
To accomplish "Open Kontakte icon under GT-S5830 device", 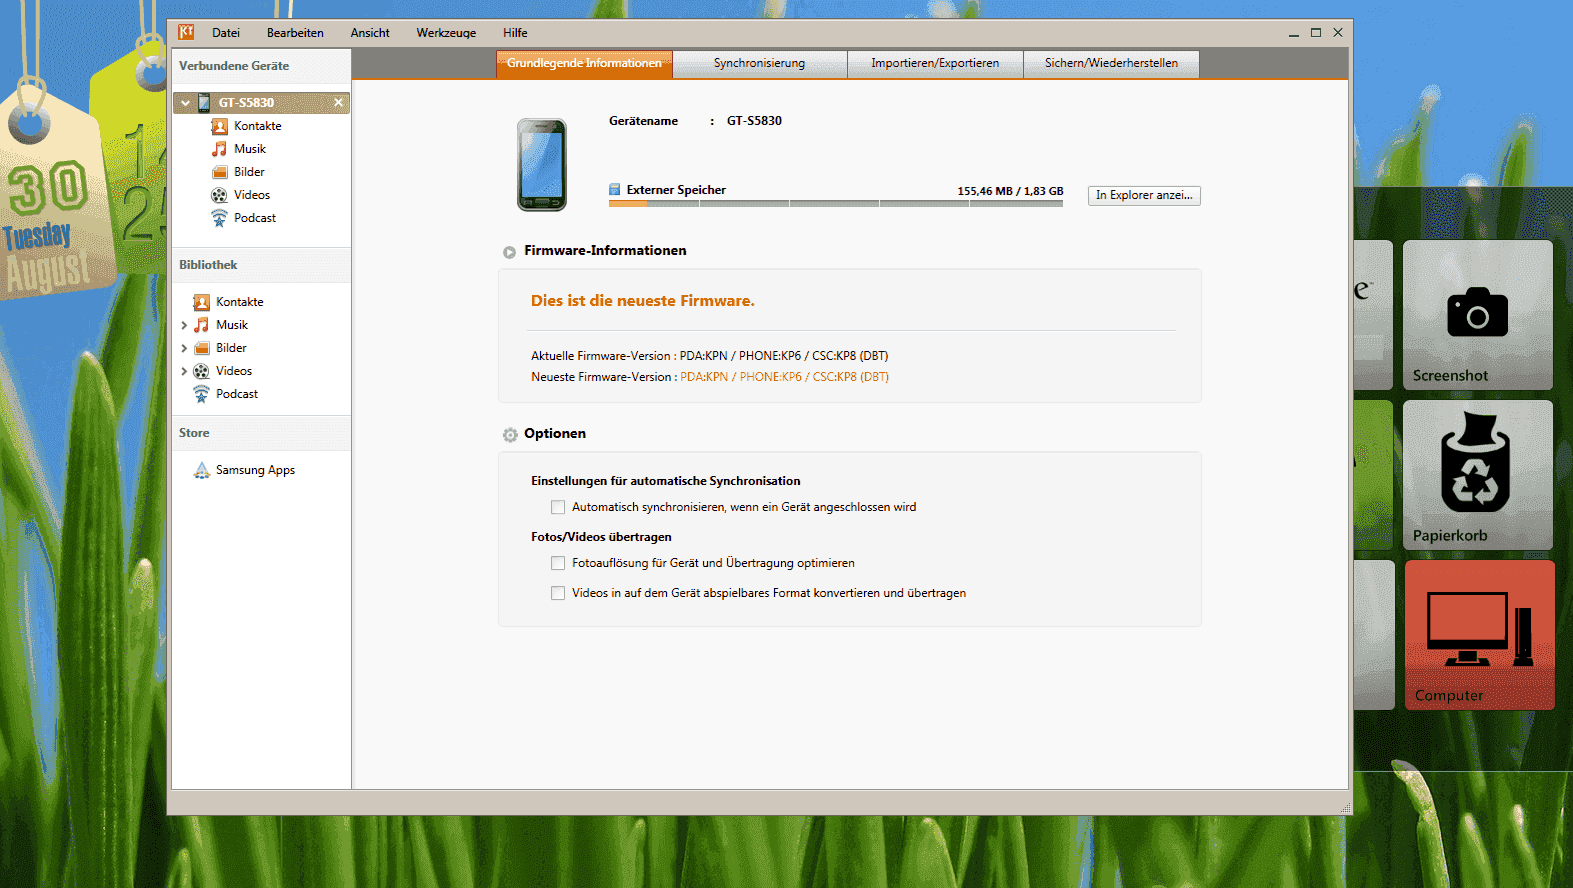I will point(219,126).
